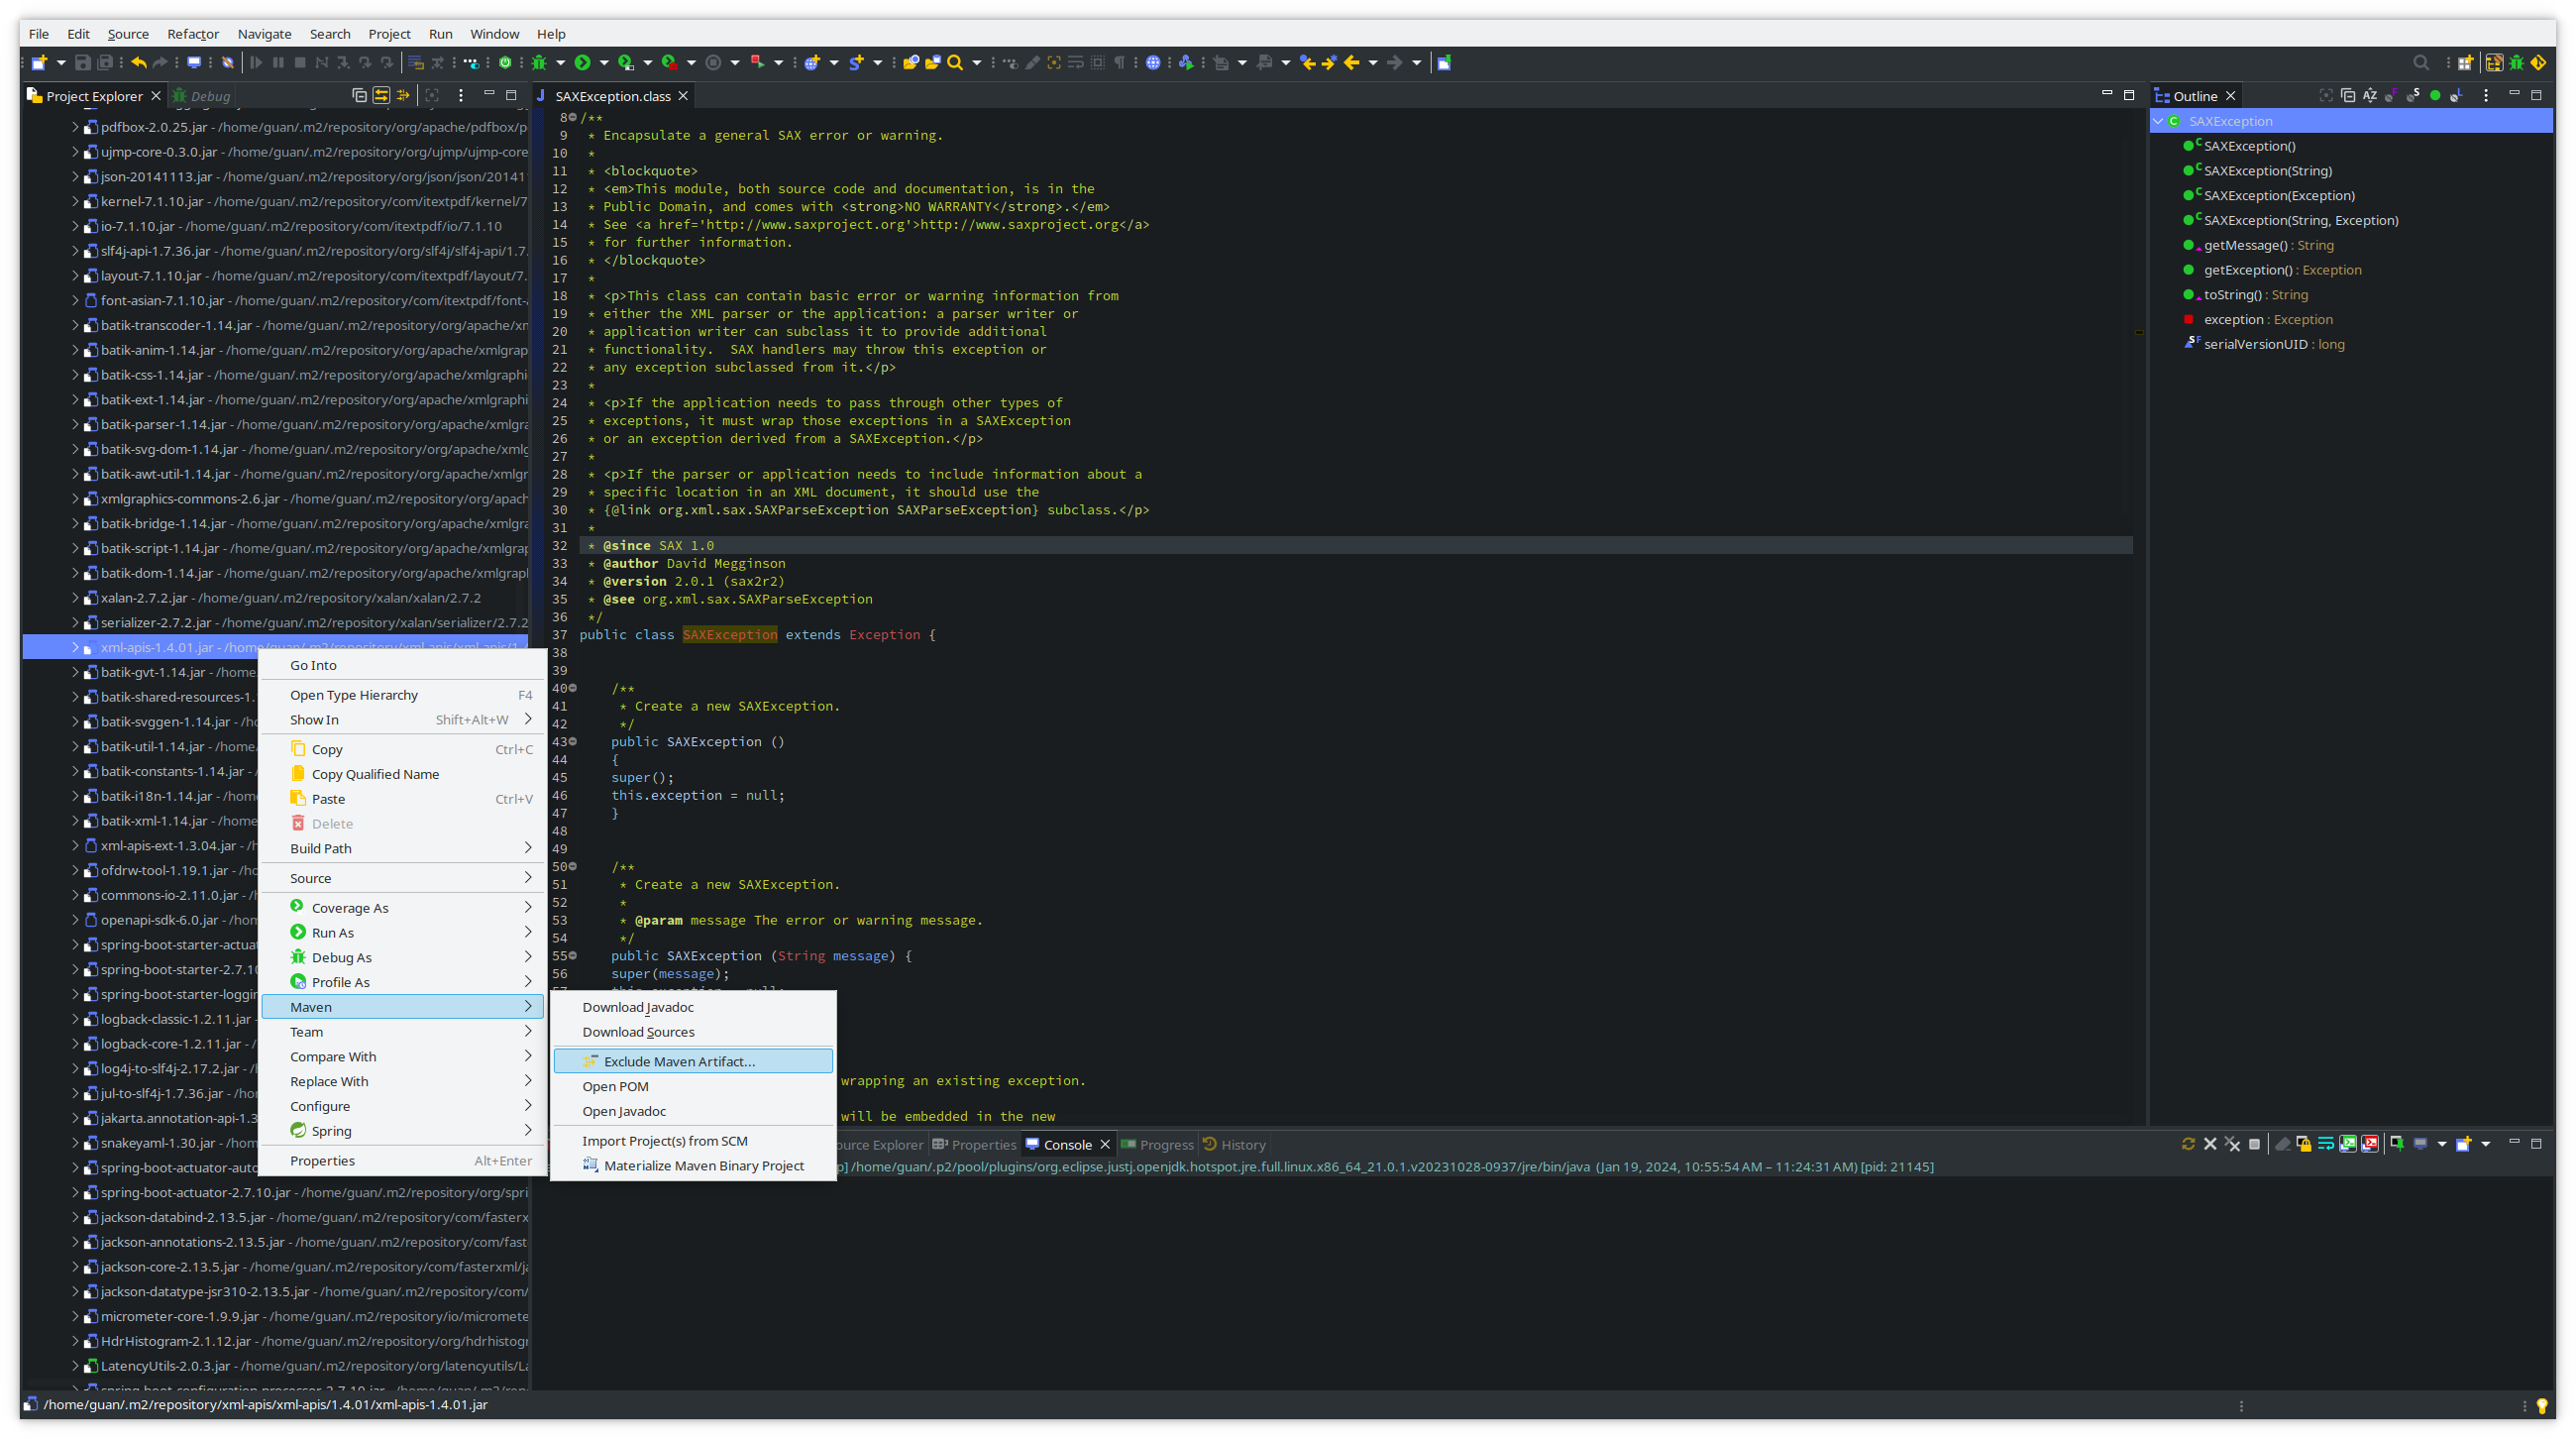The width and height of the screenshot is (2576, 1439).
Task: Open a new console view from the Console toolbar
Action: 2463,1144
